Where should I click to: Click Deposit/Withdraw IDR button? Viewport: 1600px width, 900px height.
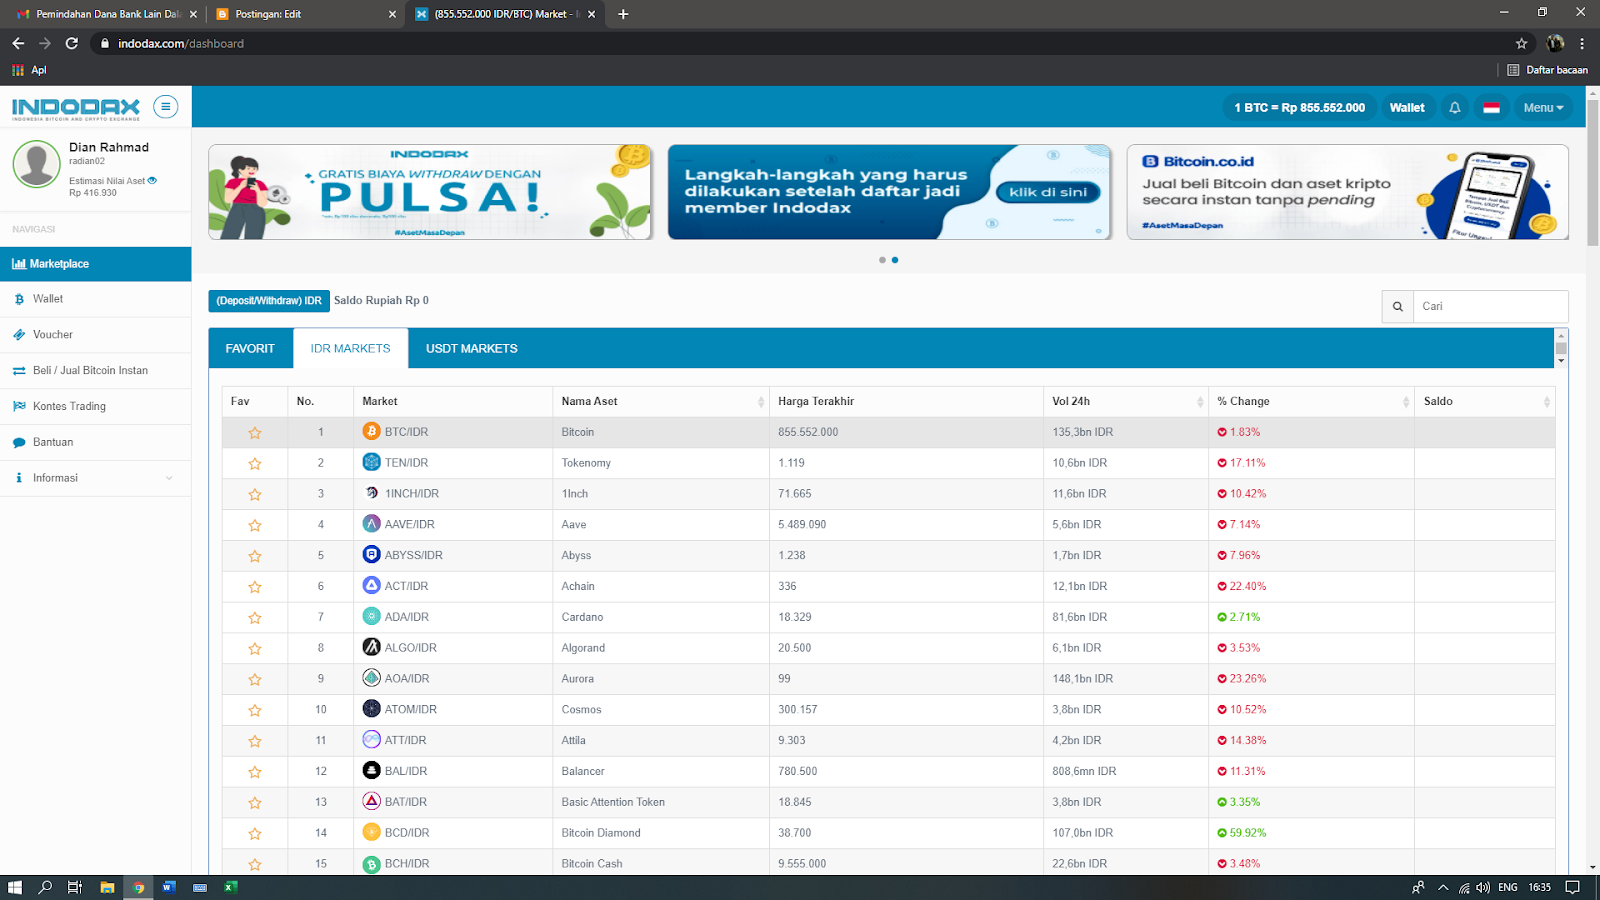[x=269, y=301]
